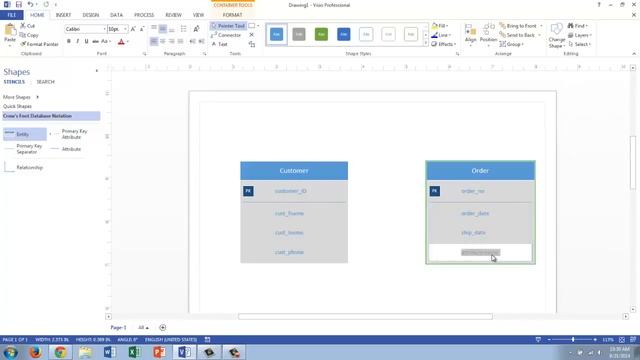The image size is (640, 360).
Task: Open the Change Shape menu
Action: 557,36
